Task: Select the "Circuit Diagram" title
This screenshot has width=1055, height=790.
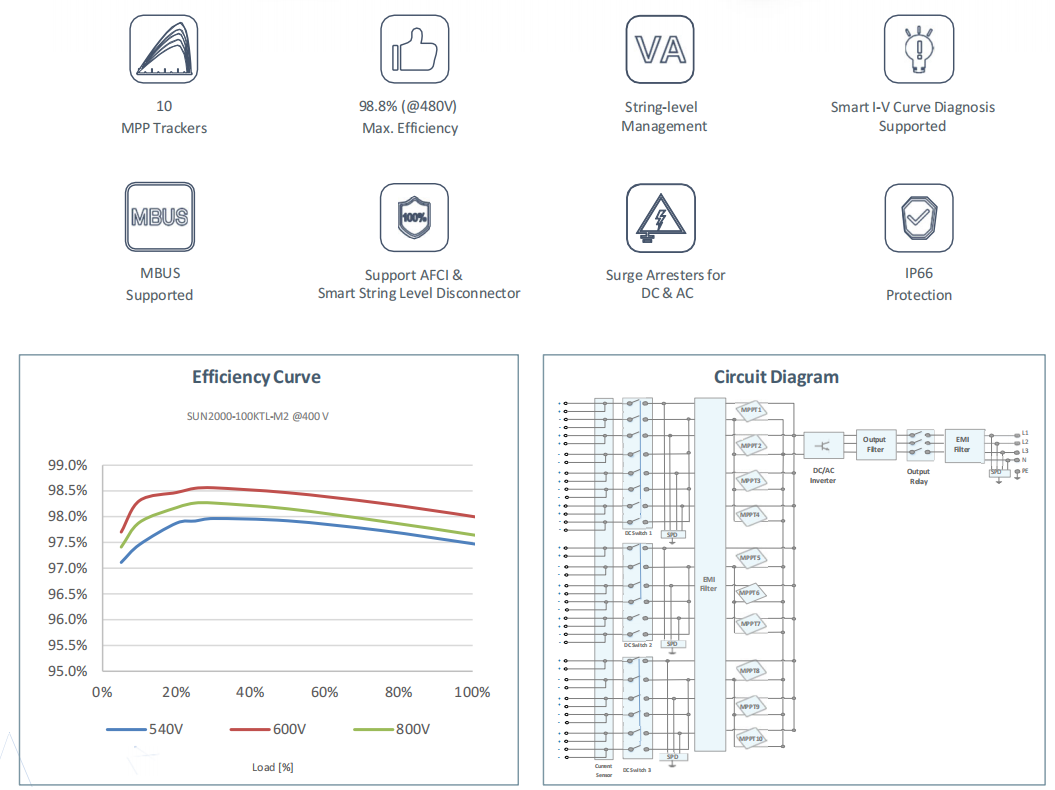Action: pyautogui.click(x=776, y=377)
